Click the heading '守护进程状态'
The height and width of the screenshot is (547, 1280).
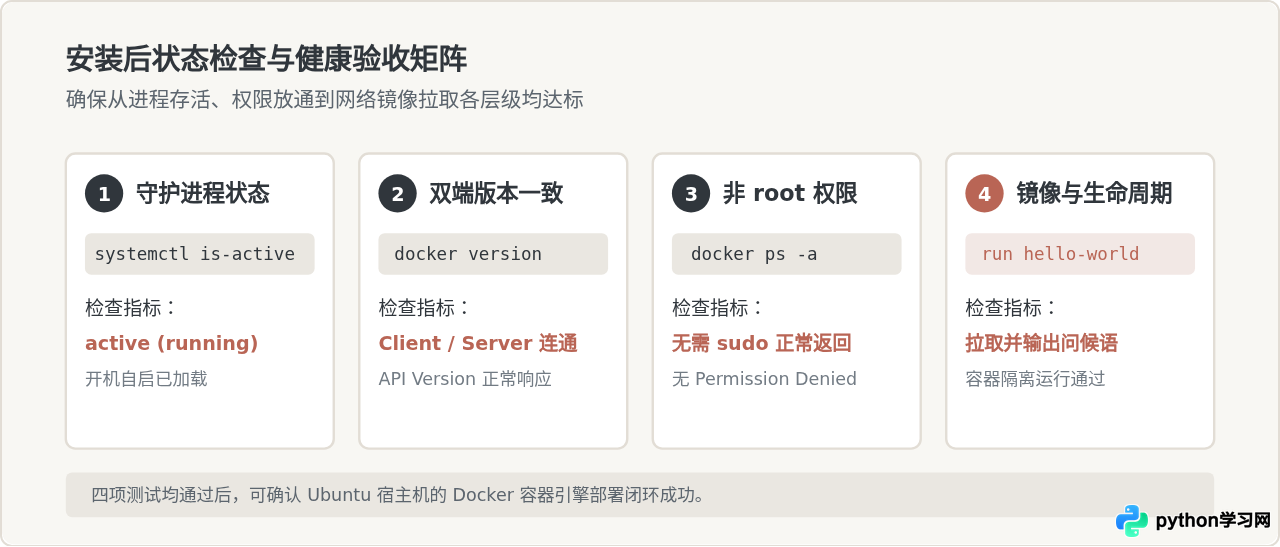pos(203,193)
